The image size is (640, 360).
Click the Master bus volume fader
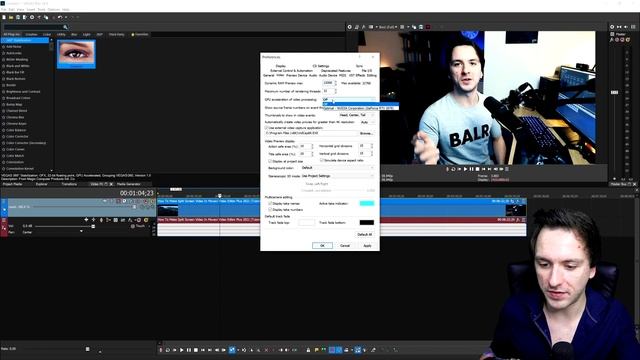coord(614,92)
